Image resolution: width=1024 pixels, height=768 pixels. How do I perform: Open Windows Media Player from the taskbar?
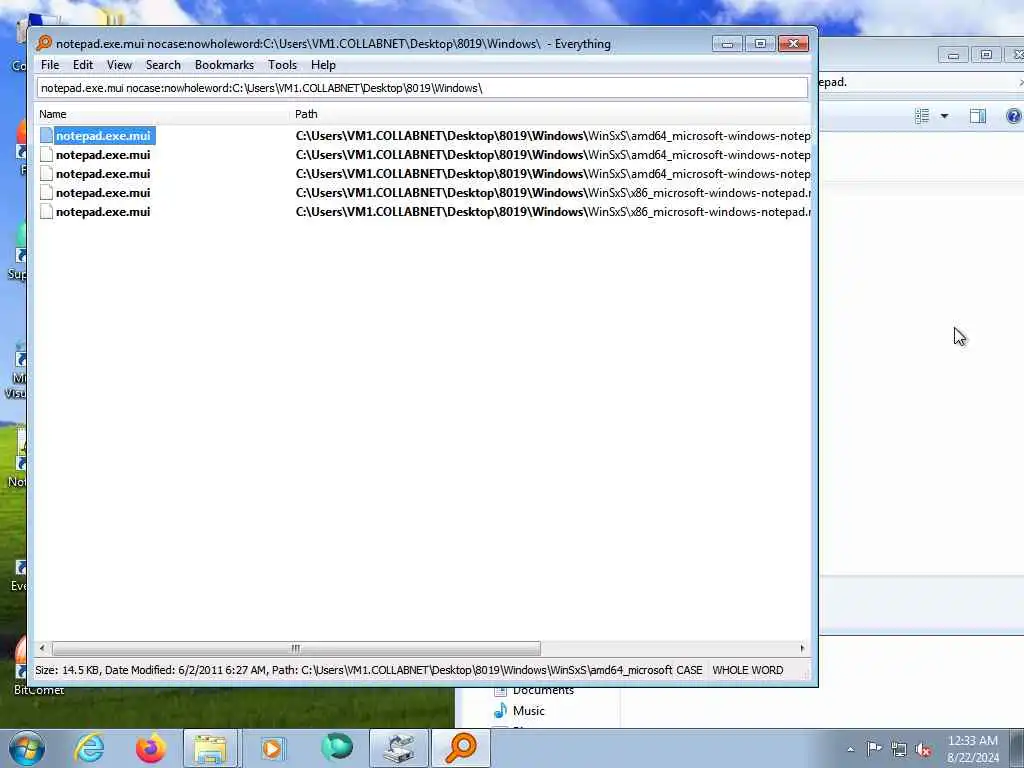click(272, 748)
